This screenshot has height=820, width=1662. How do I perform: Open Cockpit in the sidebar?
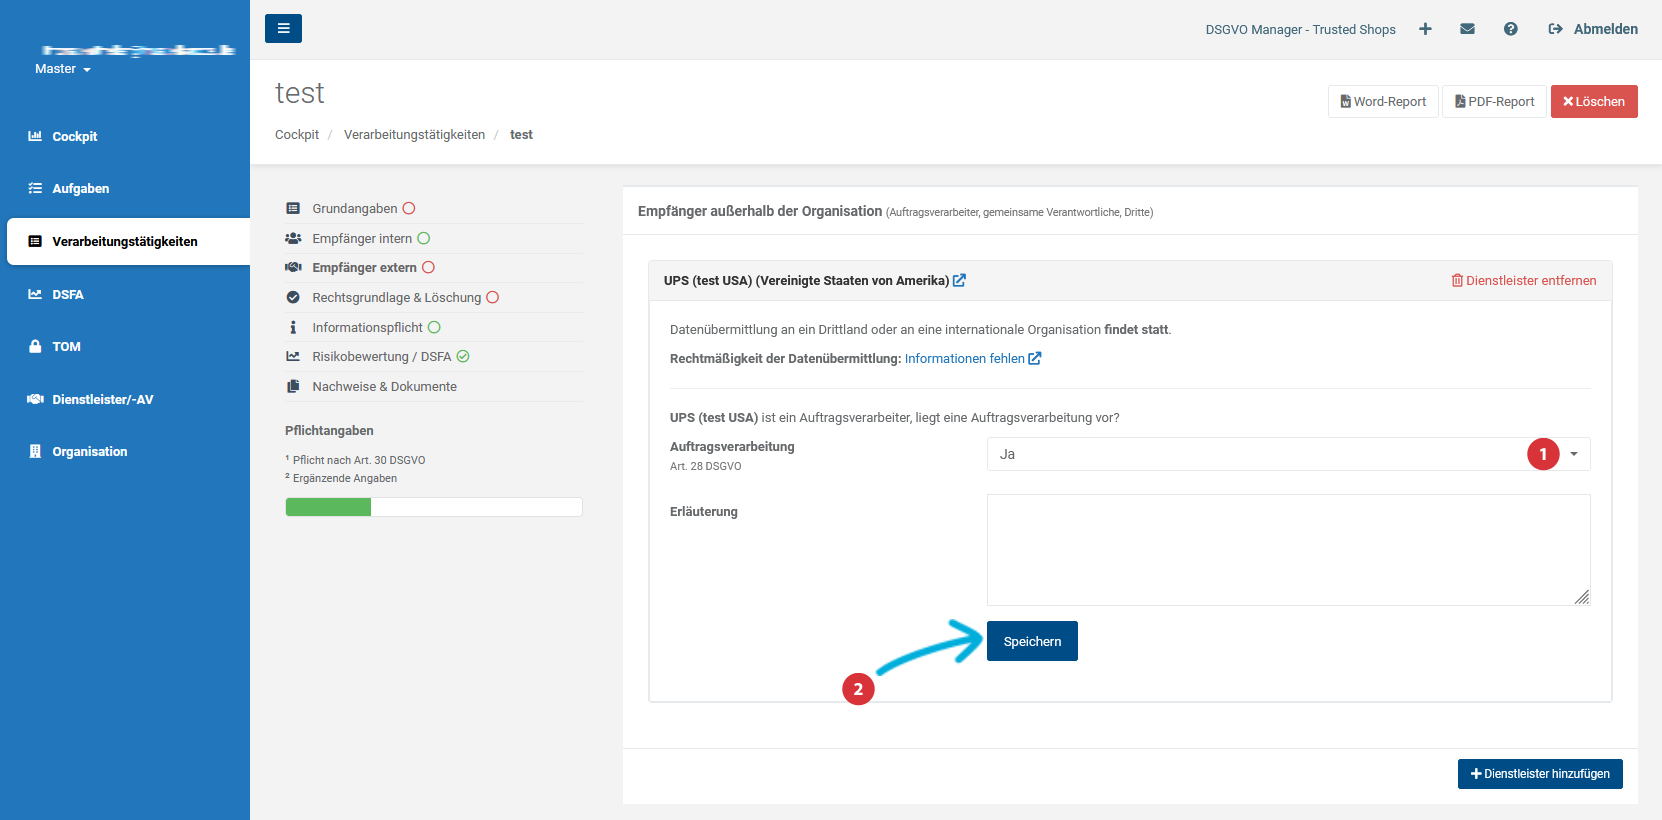pos(74,136)
